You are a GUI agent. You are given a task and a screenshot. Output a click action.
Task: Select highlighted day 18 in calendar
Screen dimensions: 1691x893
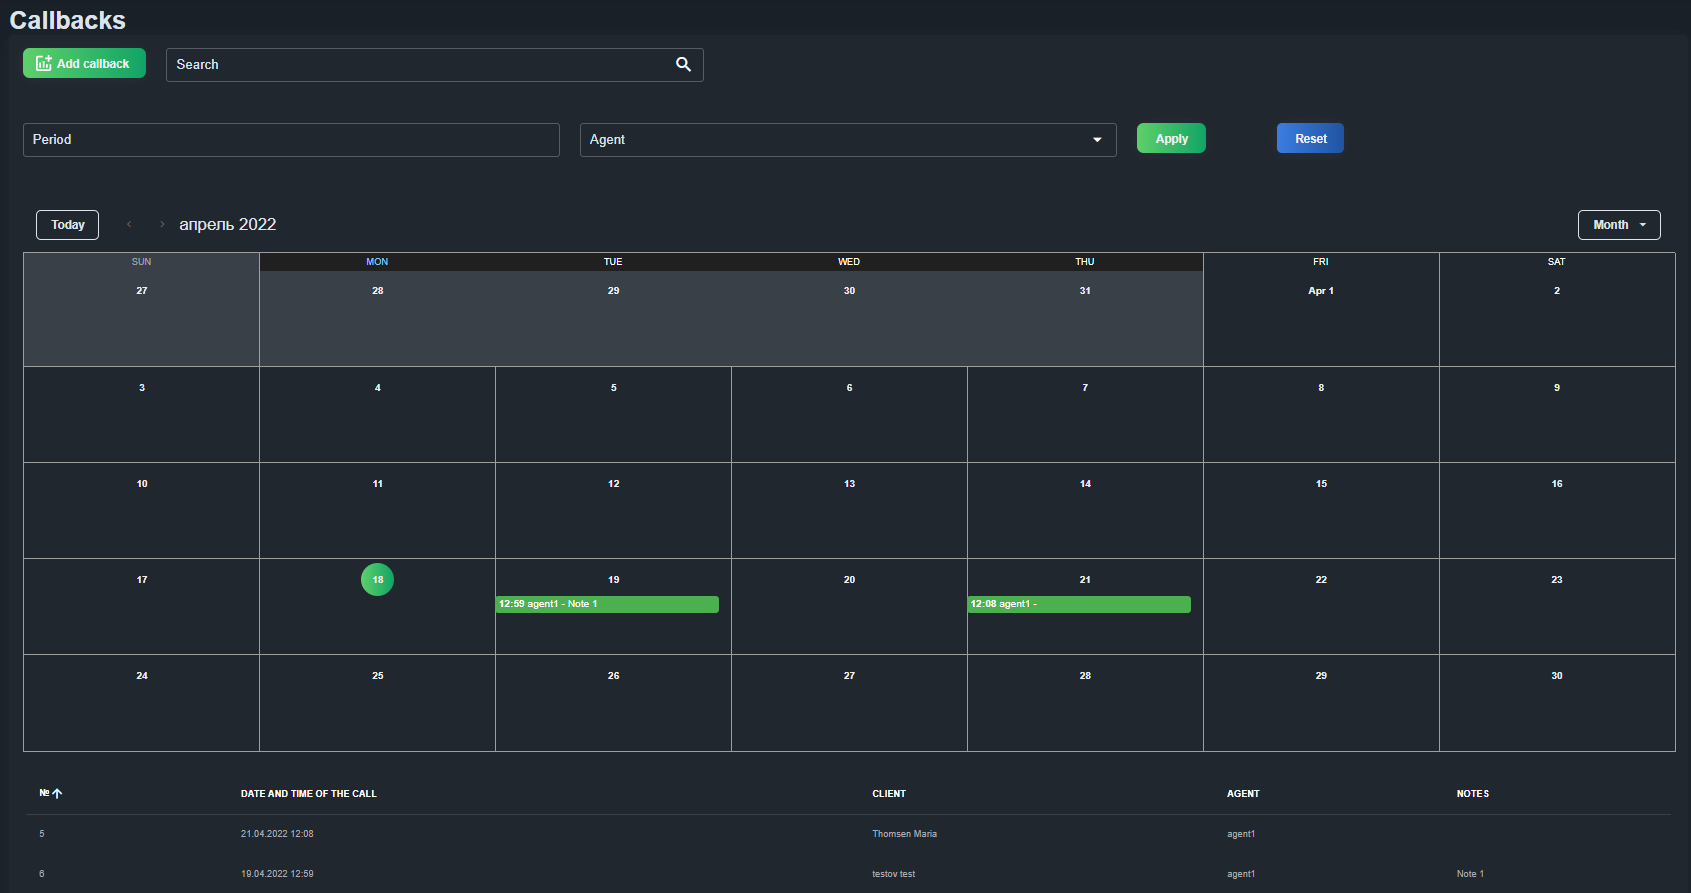point(377,579)
